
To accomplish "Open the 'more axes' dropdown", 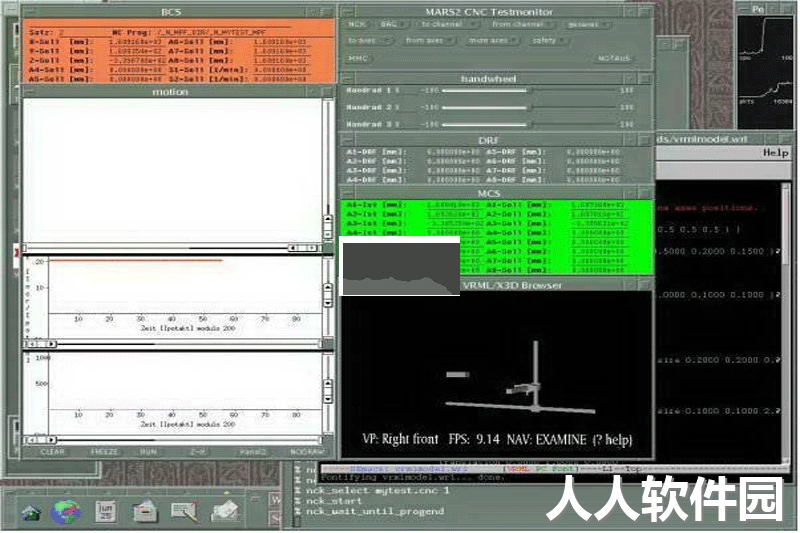I will pos(491,40).
